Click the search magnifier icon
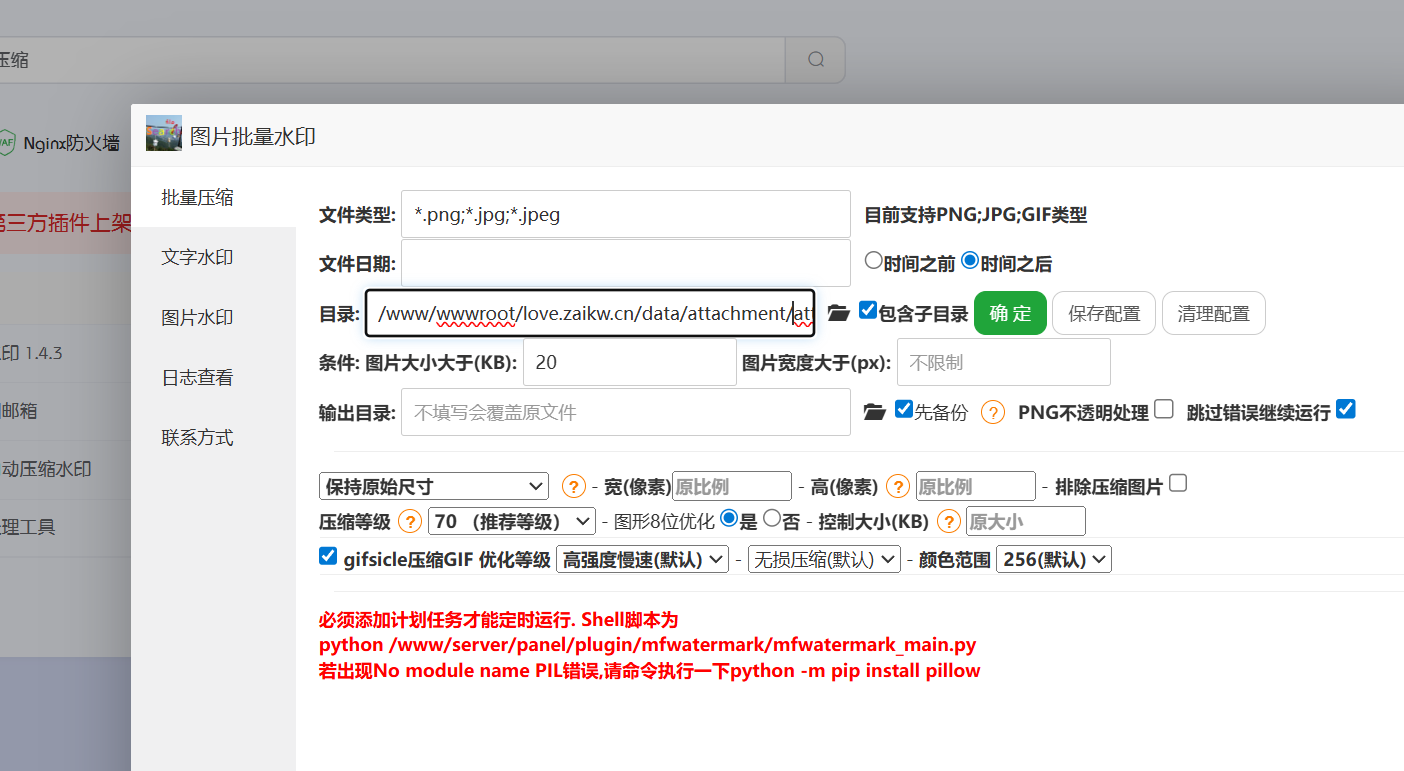 [x=814, y=59]
